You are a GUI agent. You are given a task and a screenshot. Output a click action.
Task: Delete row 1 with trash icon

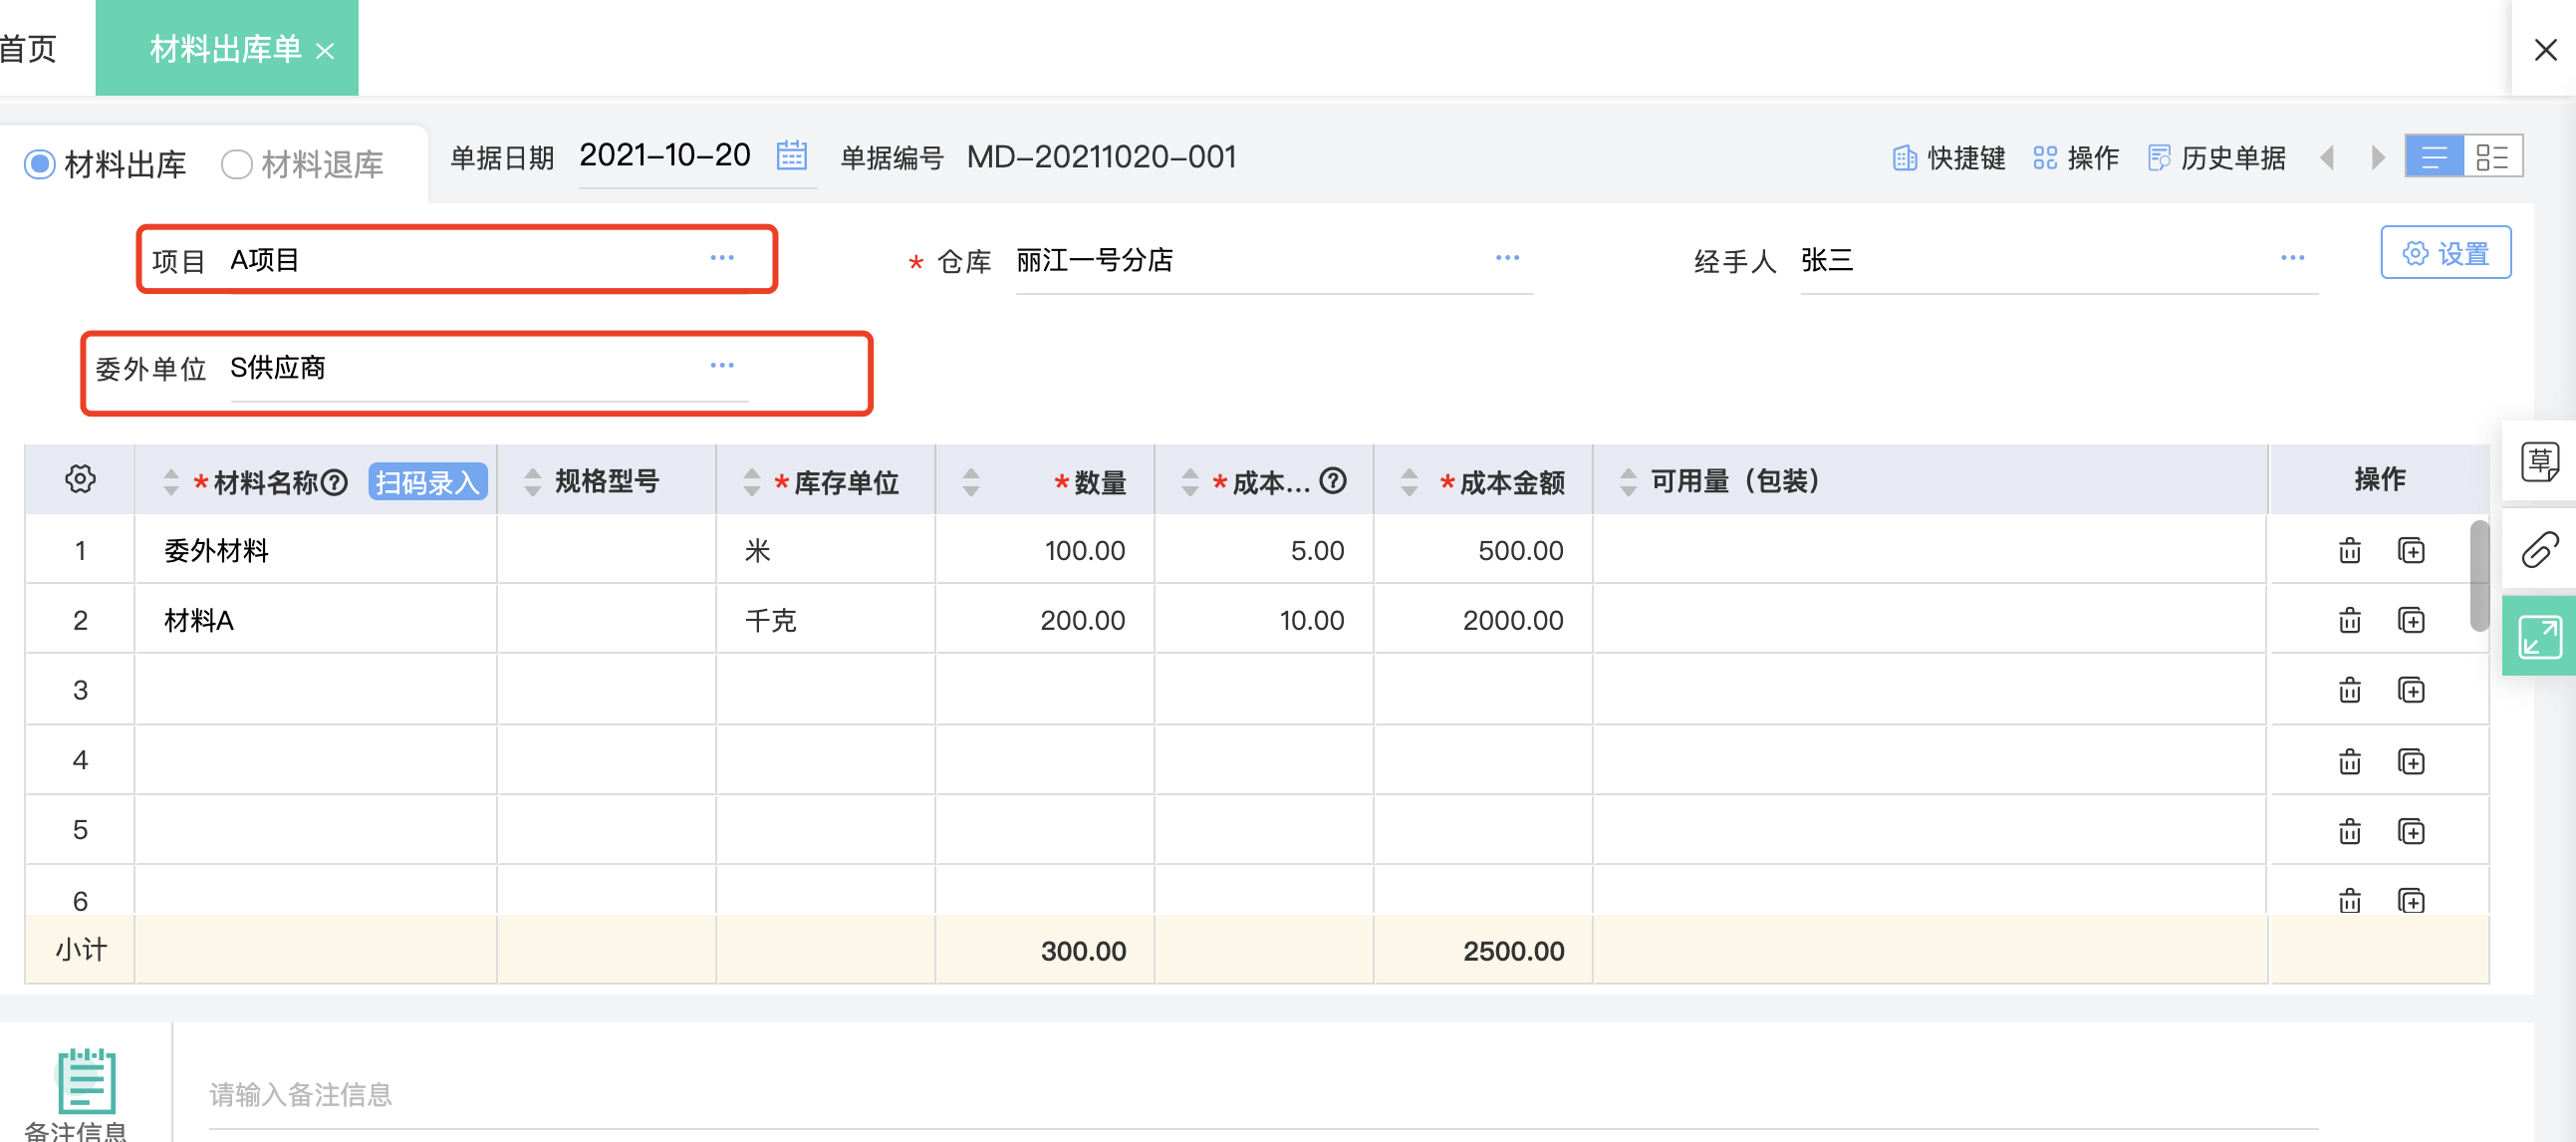point(2349,550)
